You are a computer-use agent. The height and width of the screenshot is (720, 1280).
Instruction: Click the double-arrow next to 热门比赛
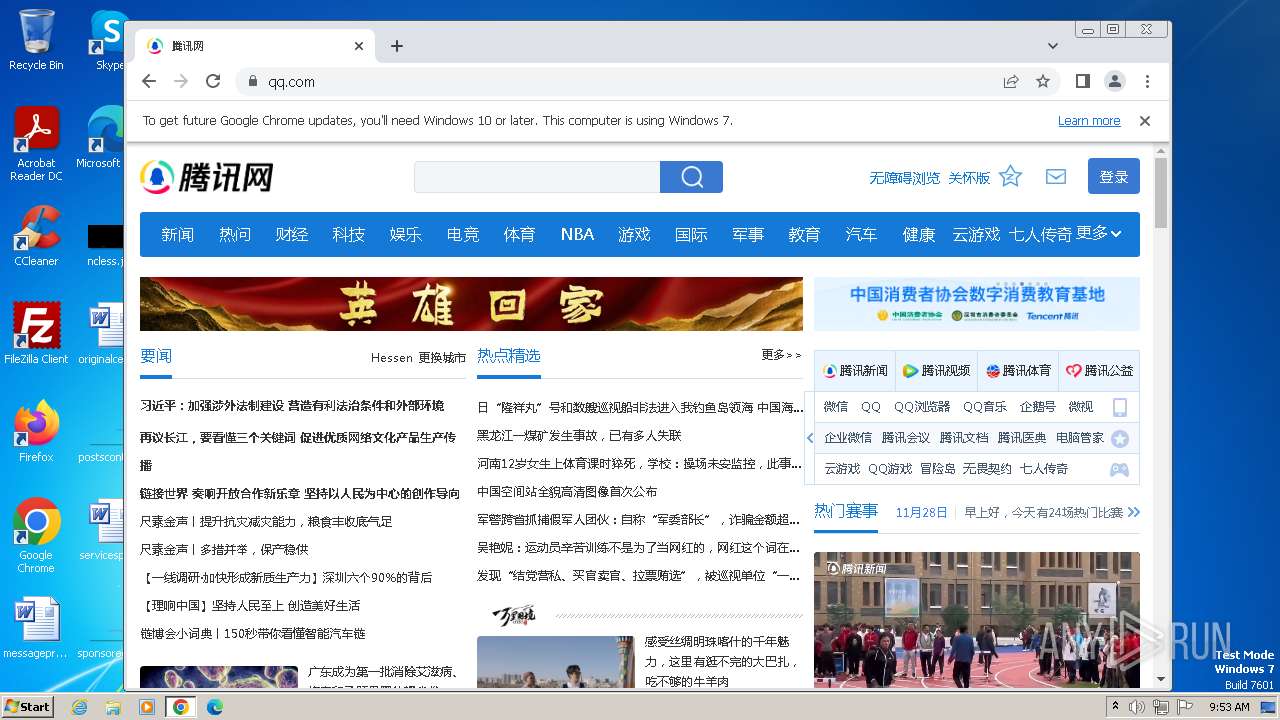pyautogui.click(x=1133, y=512)
